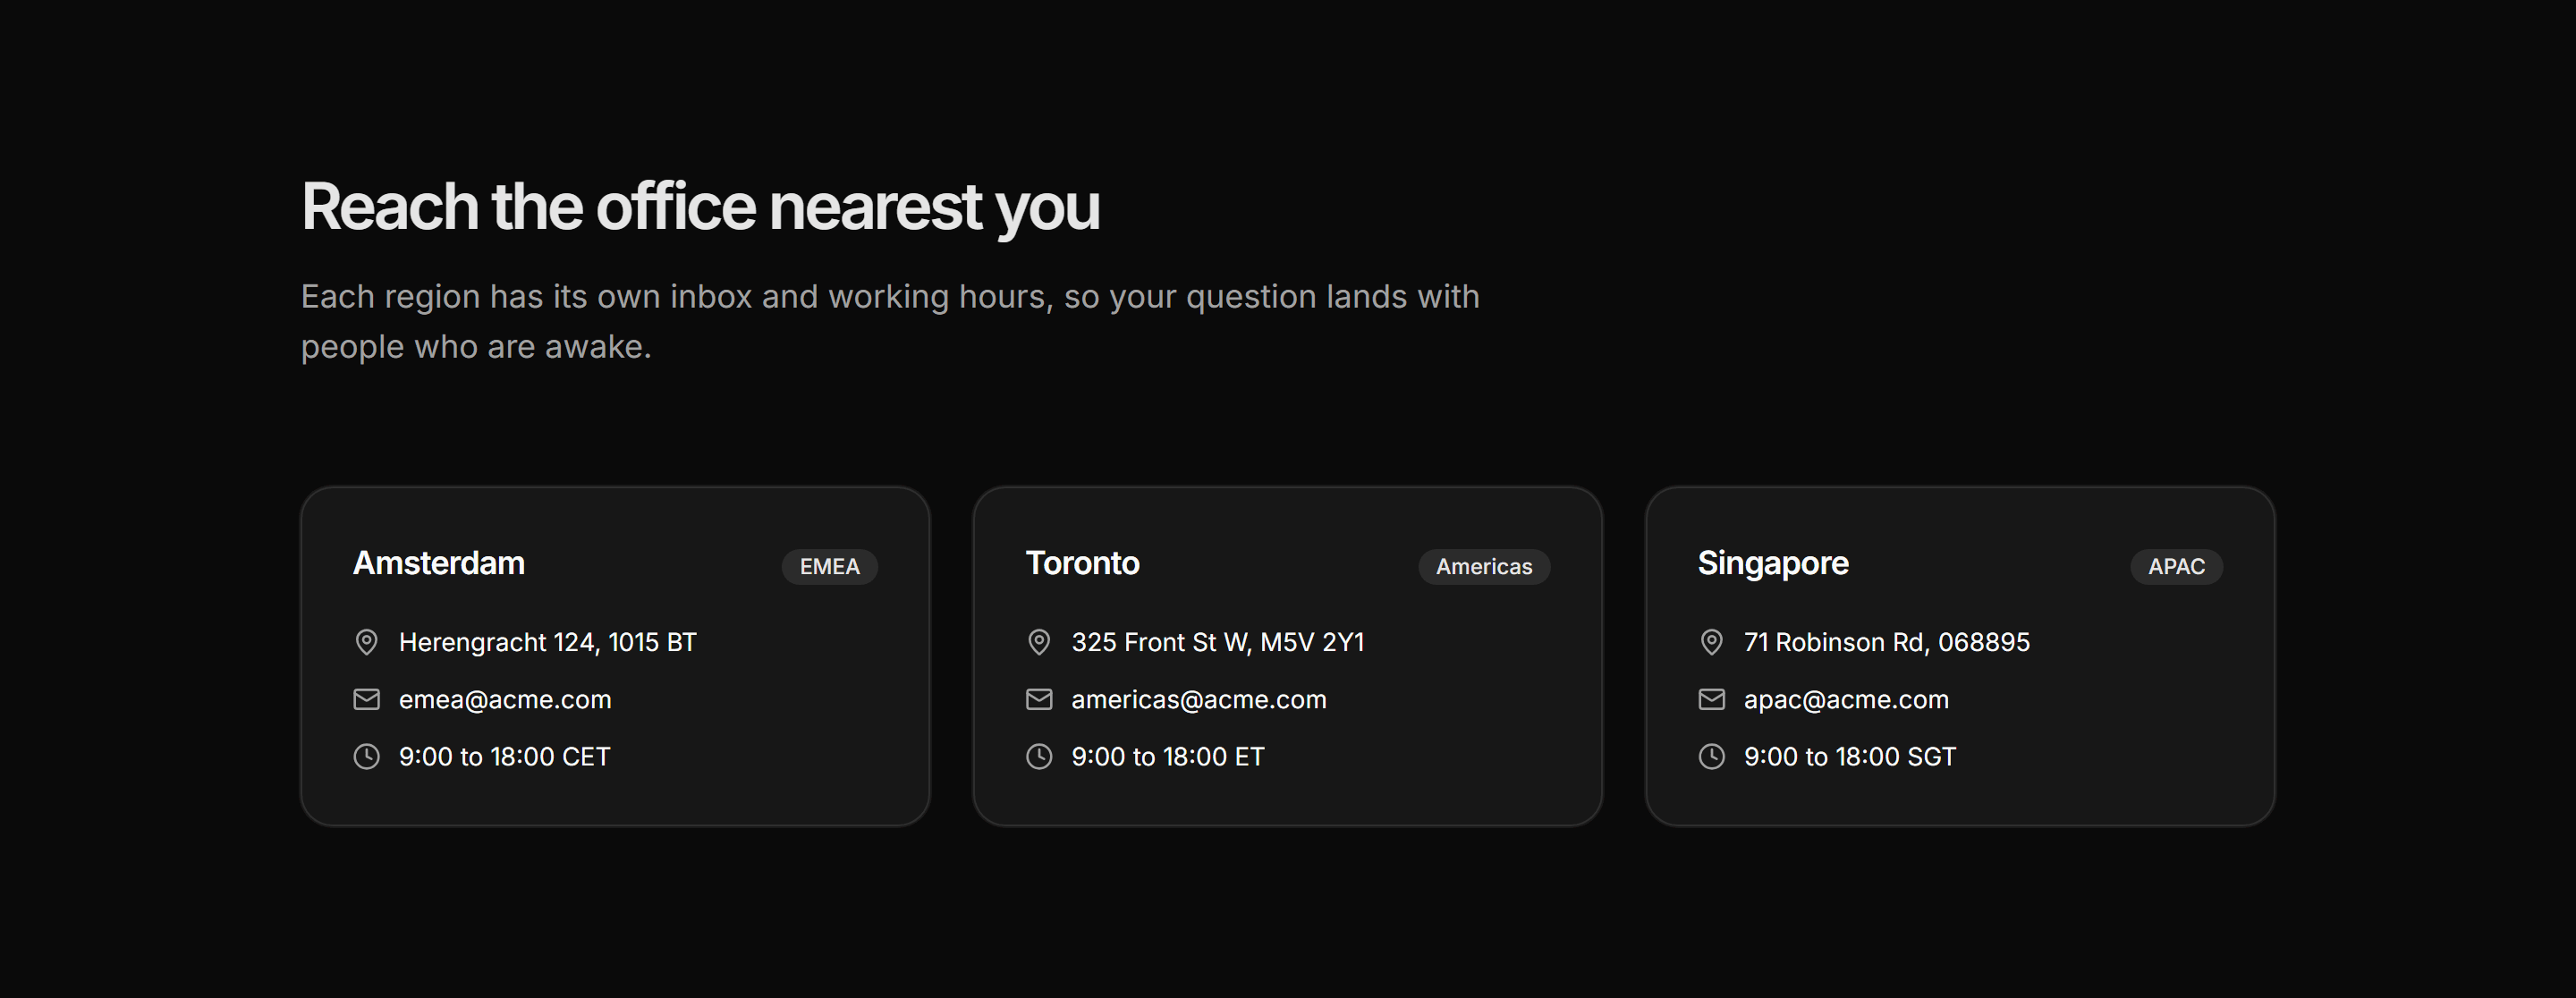The width and height of the screenshot is (2576, 998).
Task: Click the 71 Robinson Rd address
Action: click(x=1887, y=642)
